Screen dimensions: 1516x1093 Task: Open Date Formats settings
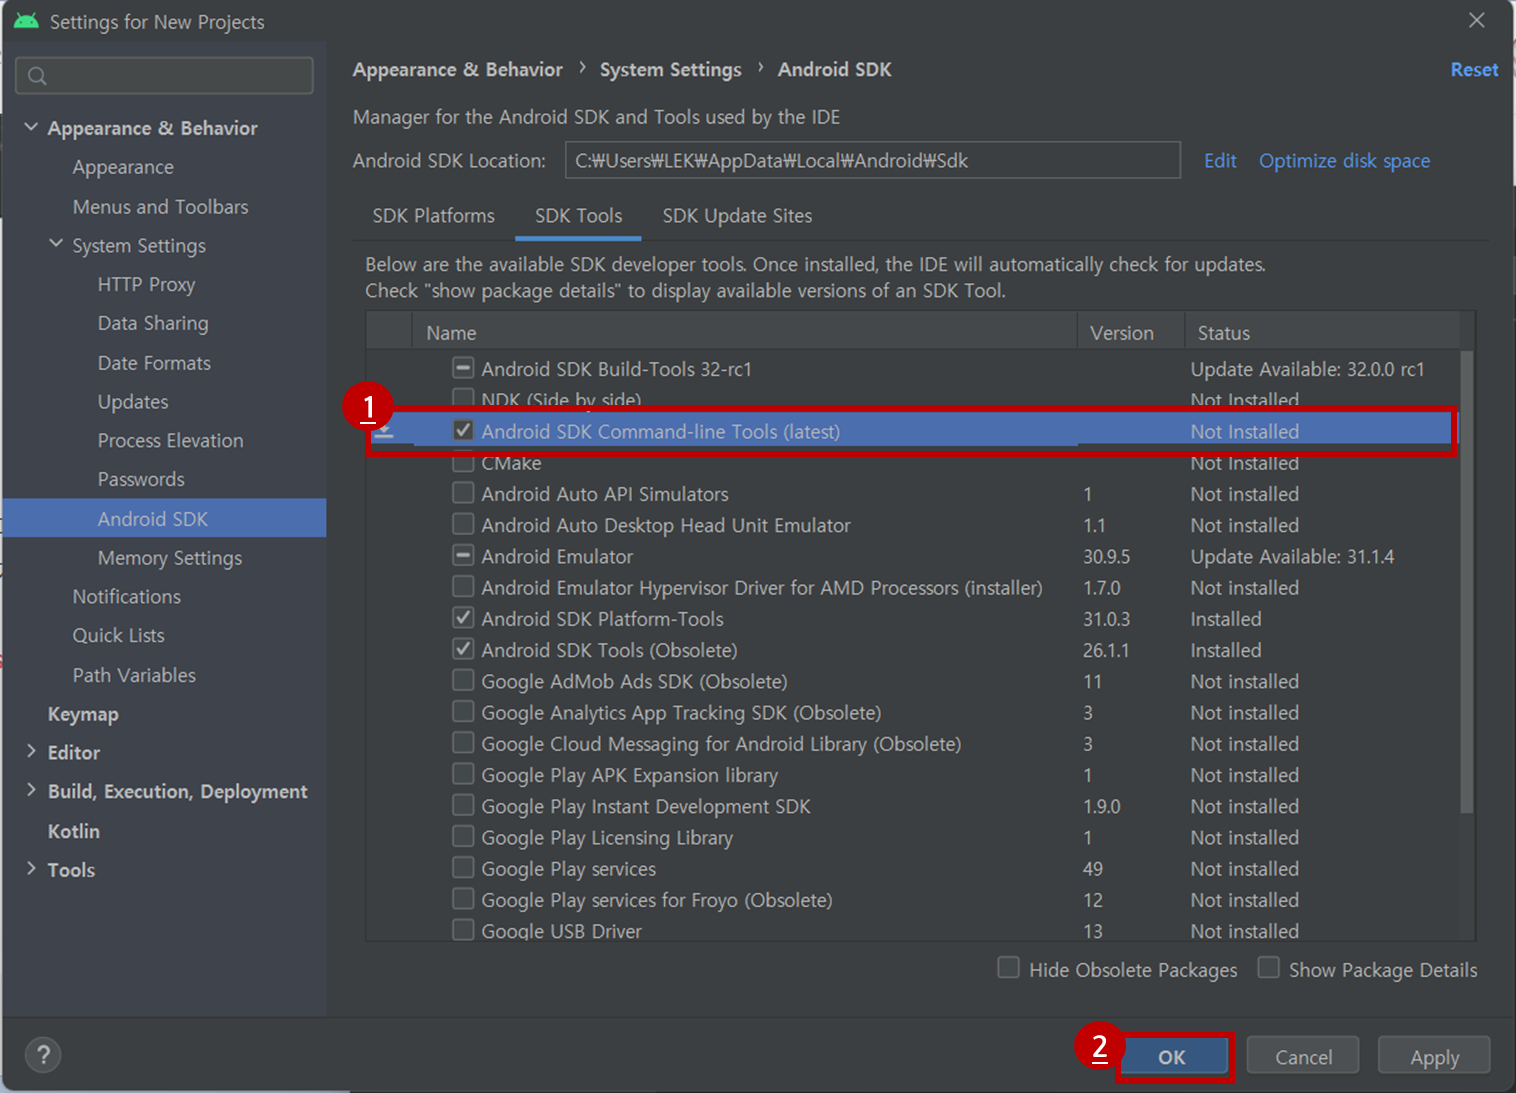pyautogui.click(x=154, y=363)
